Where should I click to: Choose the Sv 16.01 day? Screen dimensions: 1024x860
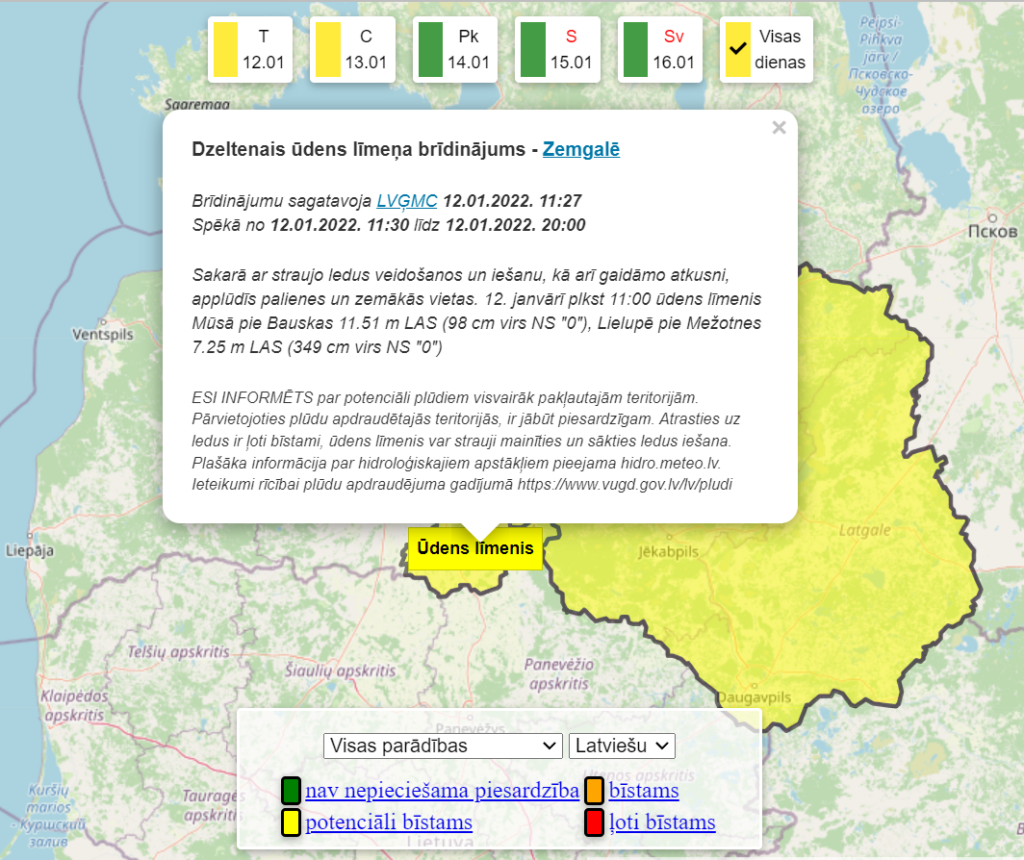click(x=660, y=49)
